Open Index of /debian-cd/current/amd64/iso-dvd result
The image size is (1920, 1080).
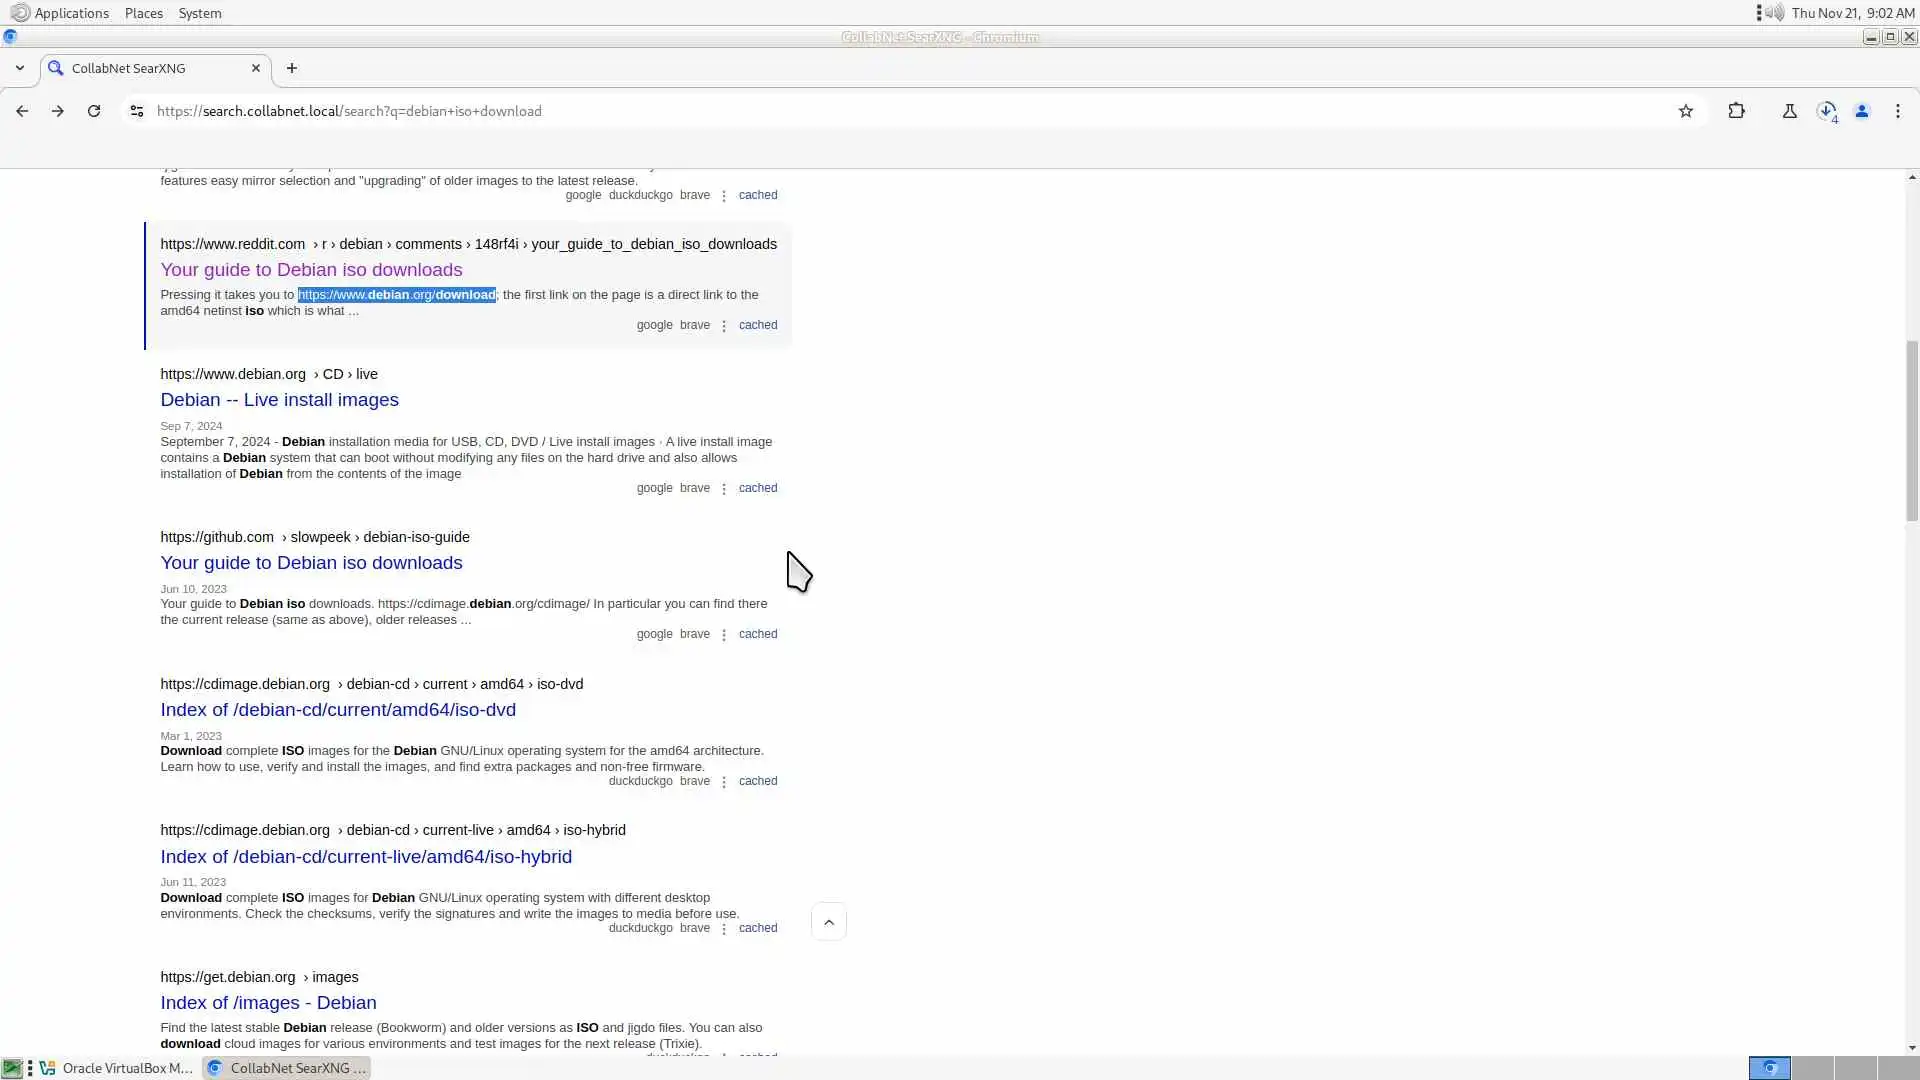coord(338,710)
